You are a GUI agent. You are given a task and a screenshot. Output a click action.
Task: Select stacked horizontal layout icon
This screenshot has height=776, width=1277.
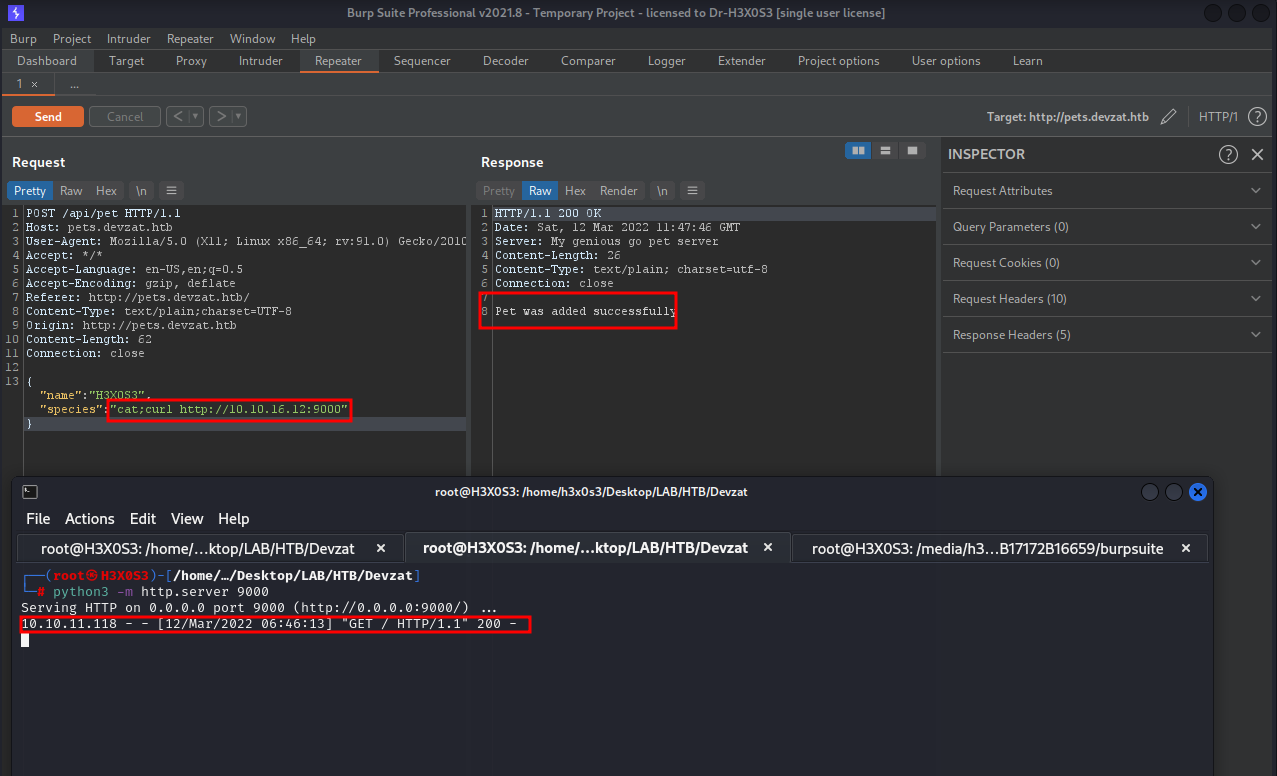pyautogui.click(x=885, y=151)
